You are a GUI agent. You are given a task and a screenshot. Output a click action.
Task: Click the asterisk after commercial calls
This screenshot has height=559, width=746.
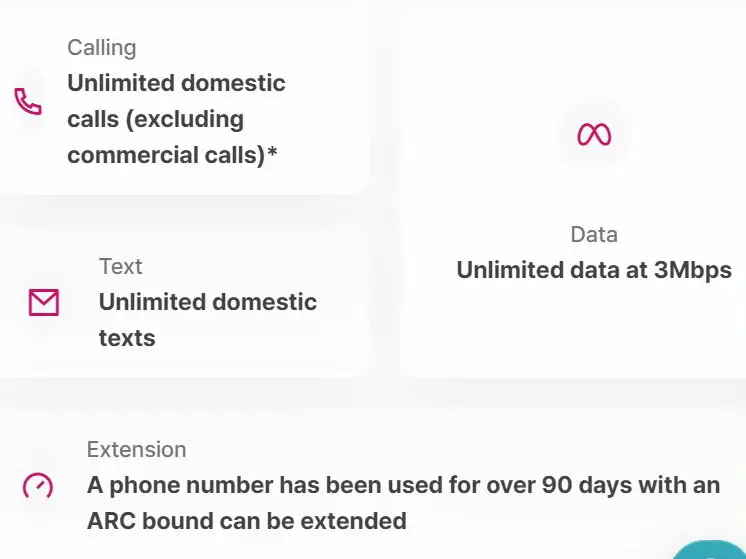(272, 153)
